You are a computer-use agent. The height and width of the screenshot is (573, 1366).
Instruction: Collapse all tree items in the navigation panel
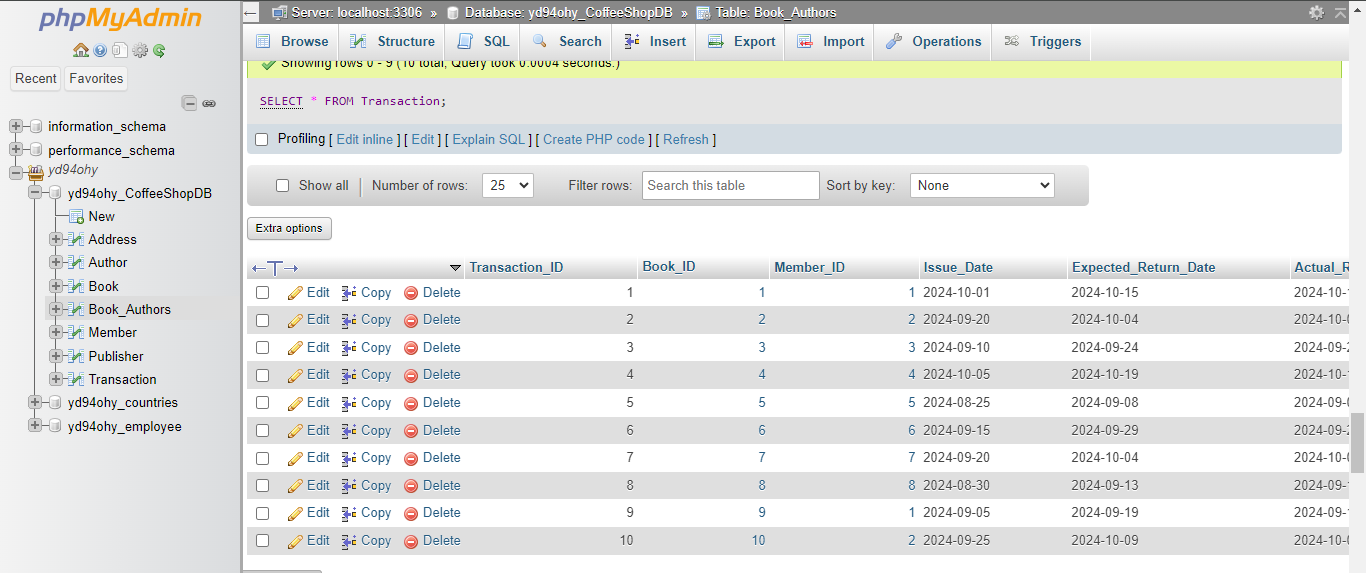click(x=189, y=103)
